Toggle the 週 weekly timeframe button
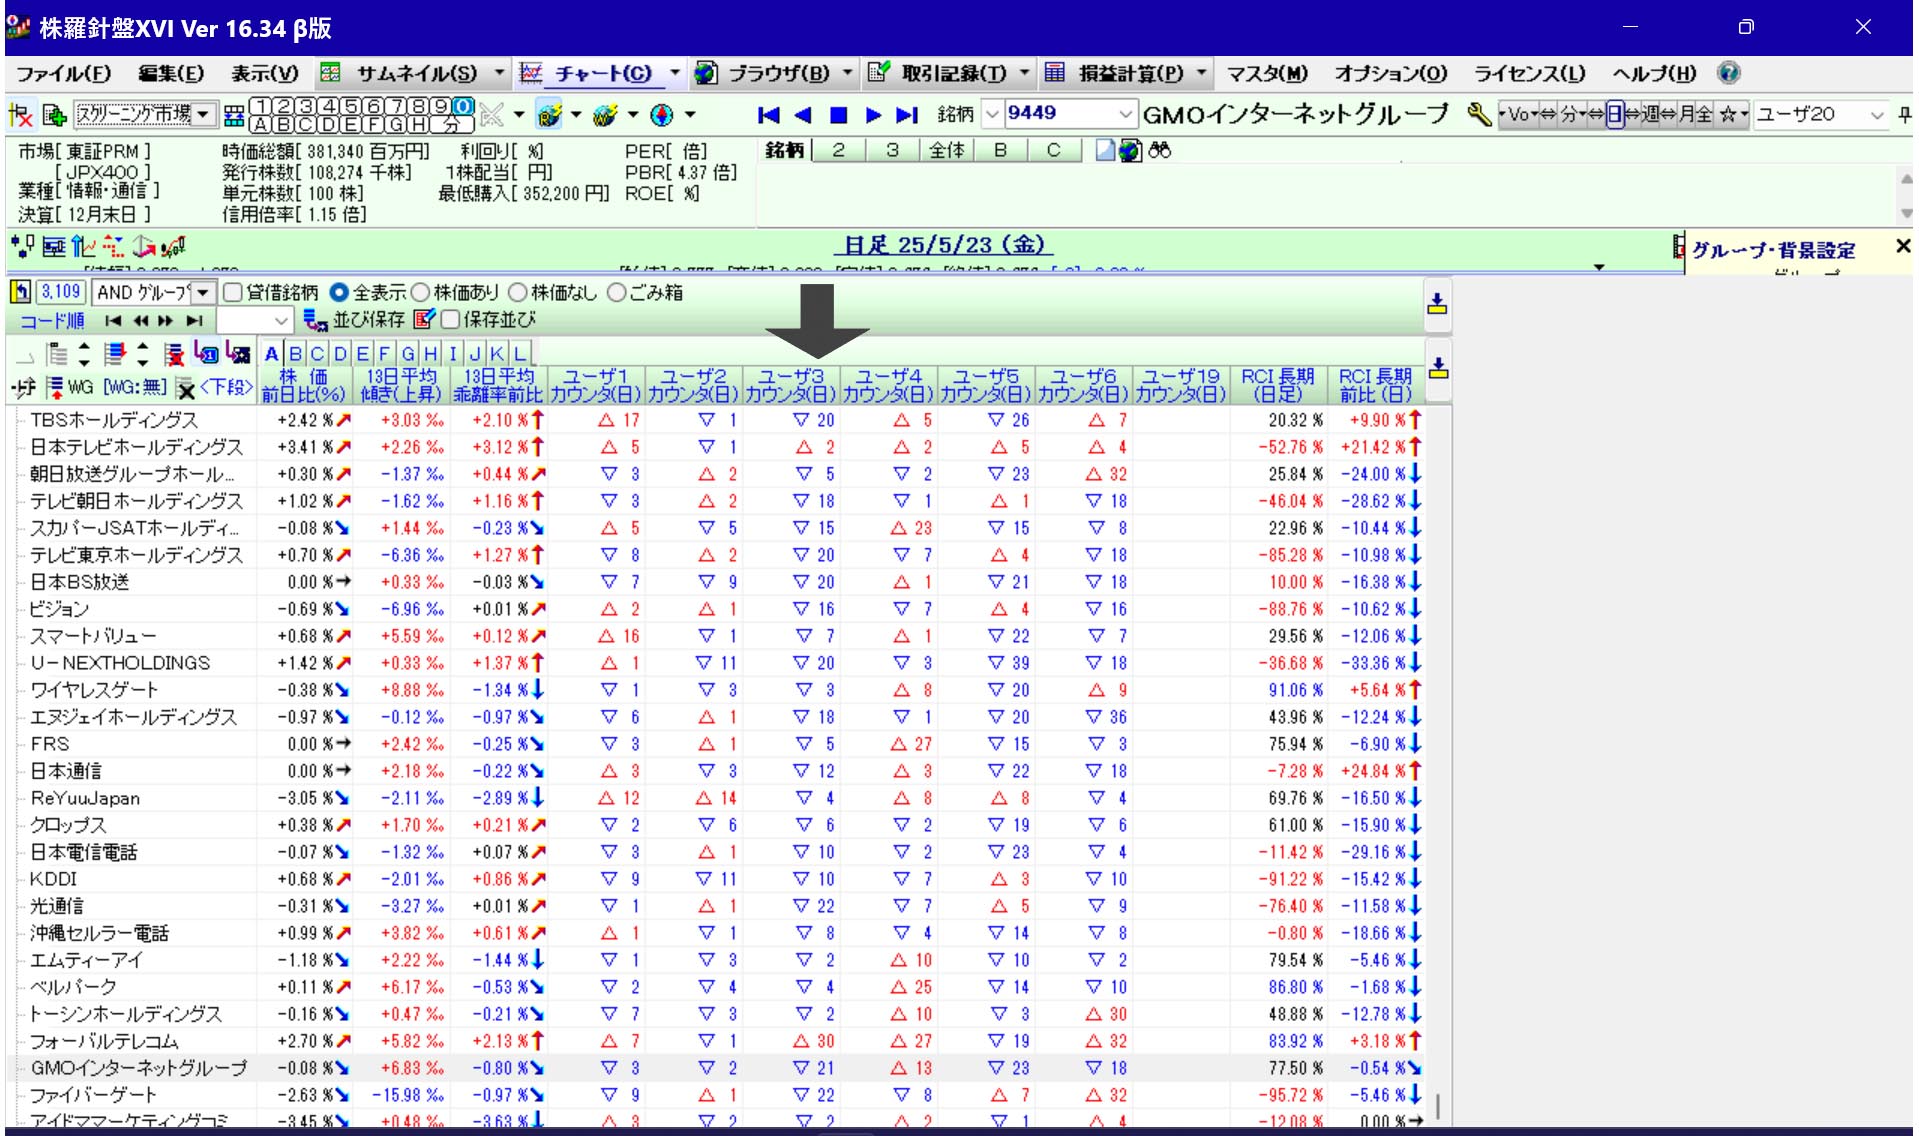1919x1136 pixels. [1650, 115]
